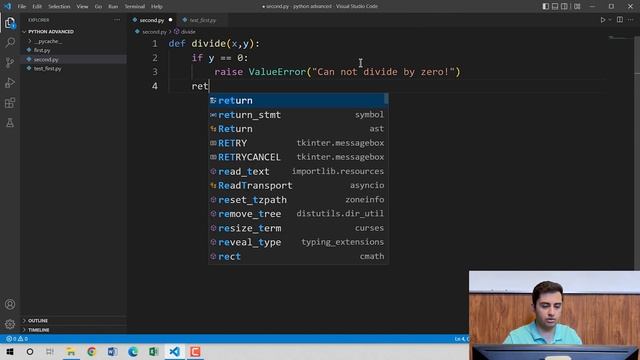Select the reset_tzpath suggestion
This screenshot has width=640, height=360.
click(x=298, y=200)
